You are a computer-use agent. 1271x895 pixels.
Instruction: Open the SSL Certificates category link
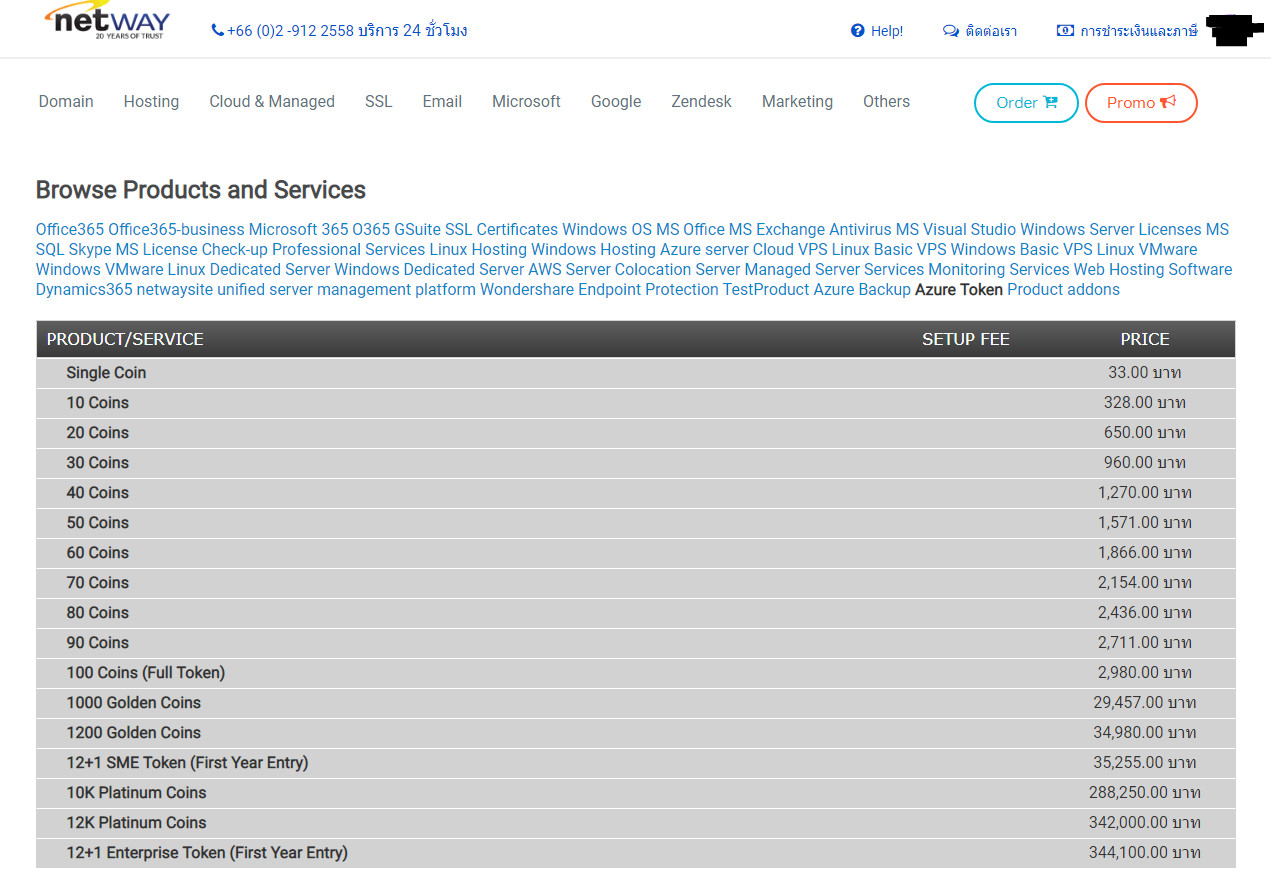click(501, 230)
